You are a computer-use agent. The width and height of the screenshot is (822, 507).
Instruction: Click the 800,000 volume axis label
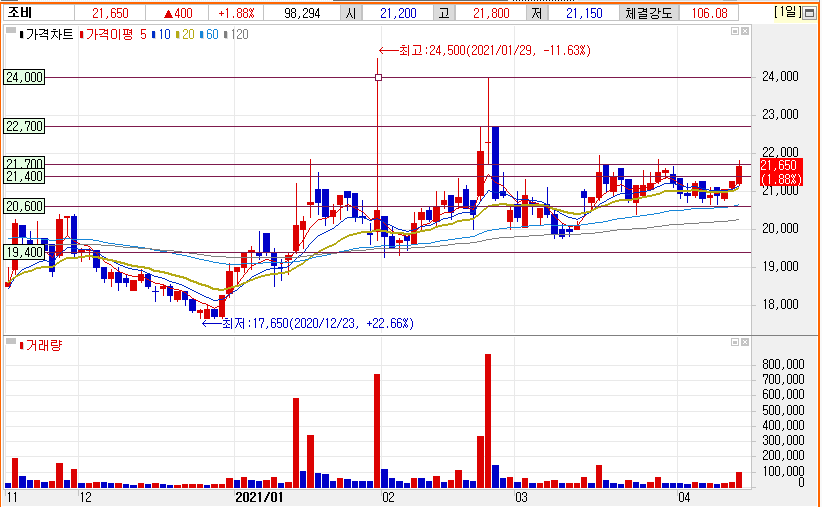[783, 364]
